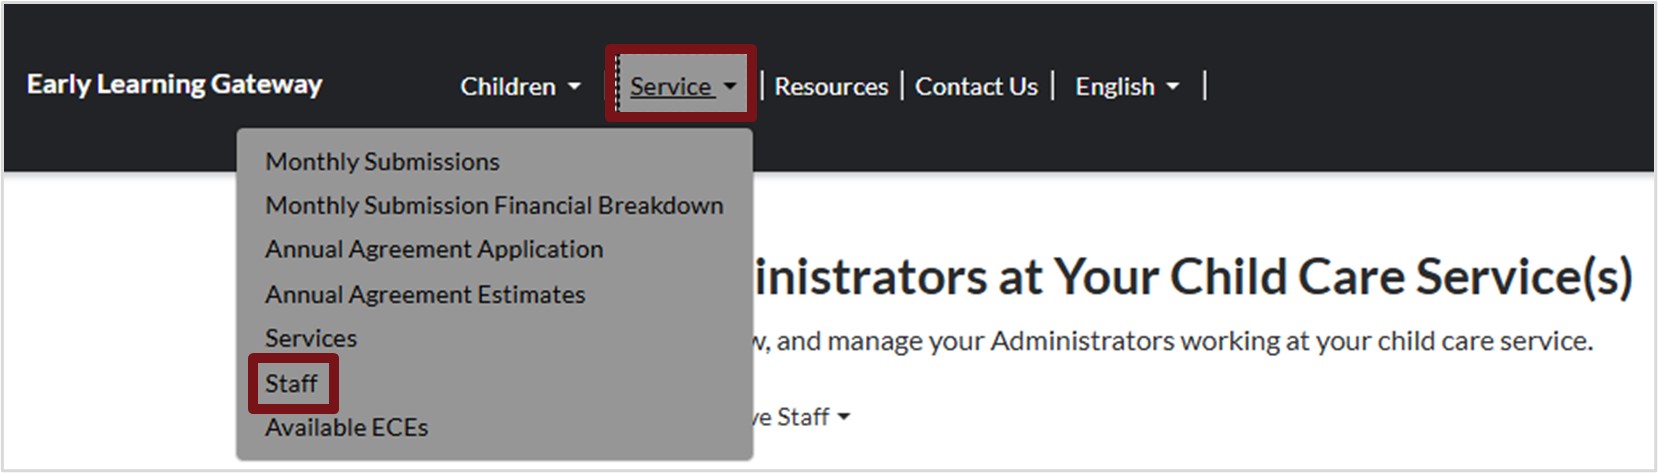Open Monthly Submission Financial Breakdown
Viewport: 1658px width, 473px height.
(x=494, y=206)
